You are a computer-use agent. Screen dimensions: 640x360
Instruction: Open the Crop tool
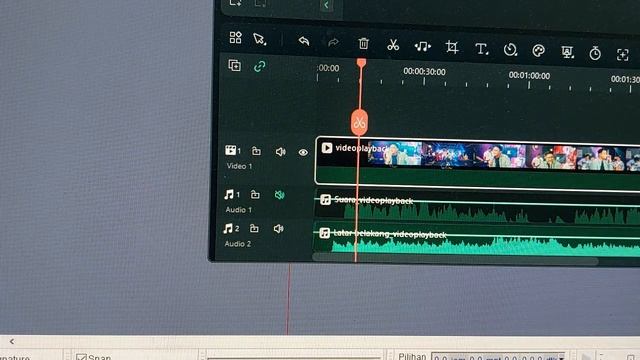click(452, 47)
